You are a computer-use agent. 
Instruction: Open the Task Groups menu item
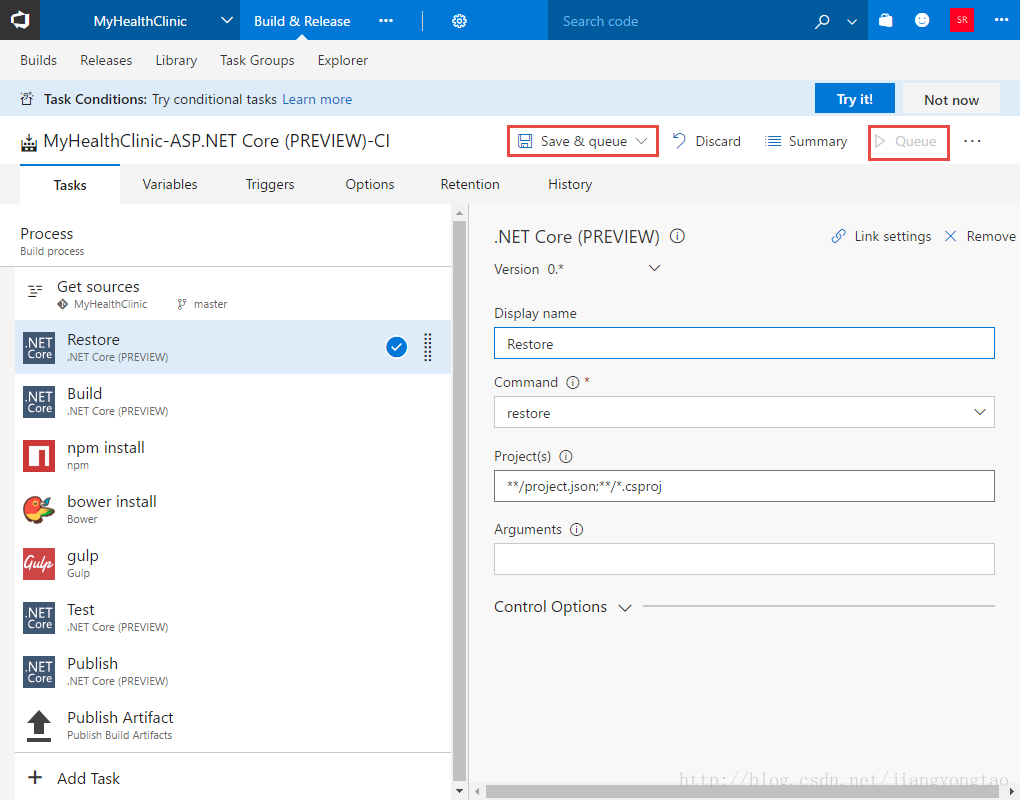tap(257, 60)
